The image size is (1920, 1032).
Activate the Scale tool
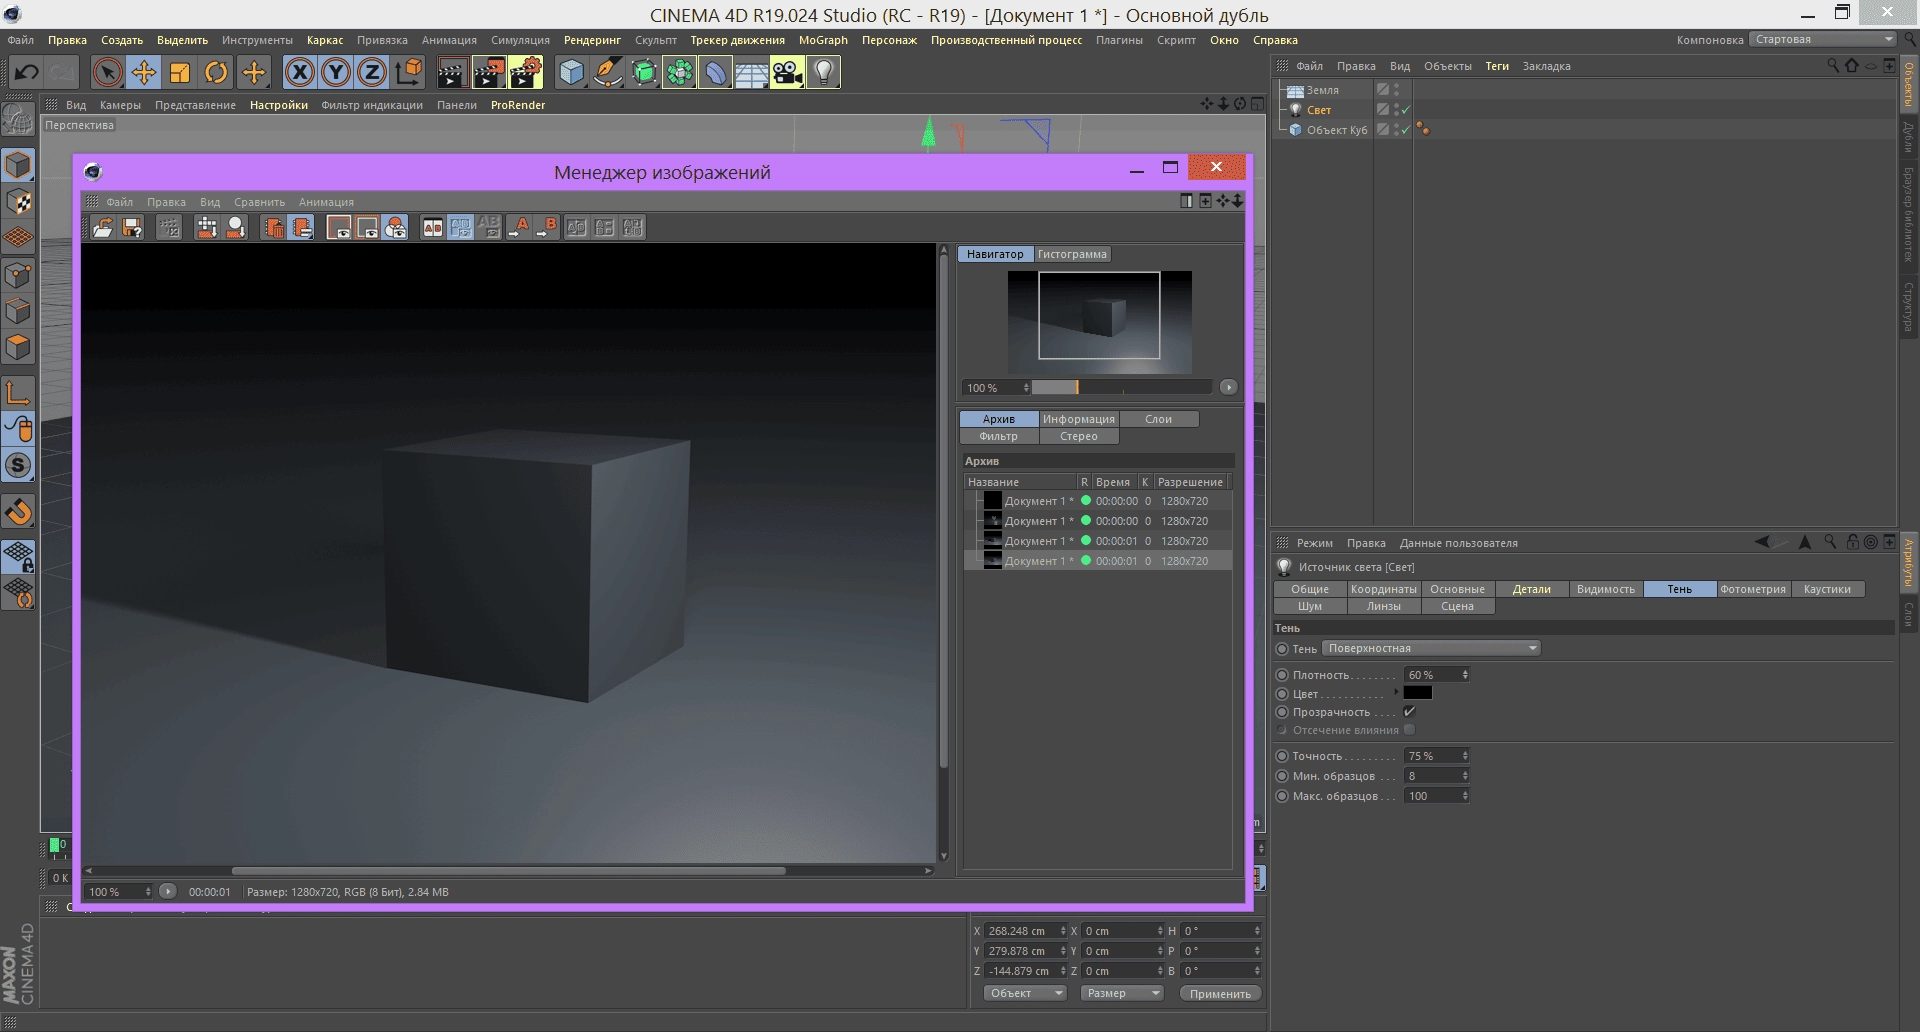pyautogui.click(x=180, y=72)
